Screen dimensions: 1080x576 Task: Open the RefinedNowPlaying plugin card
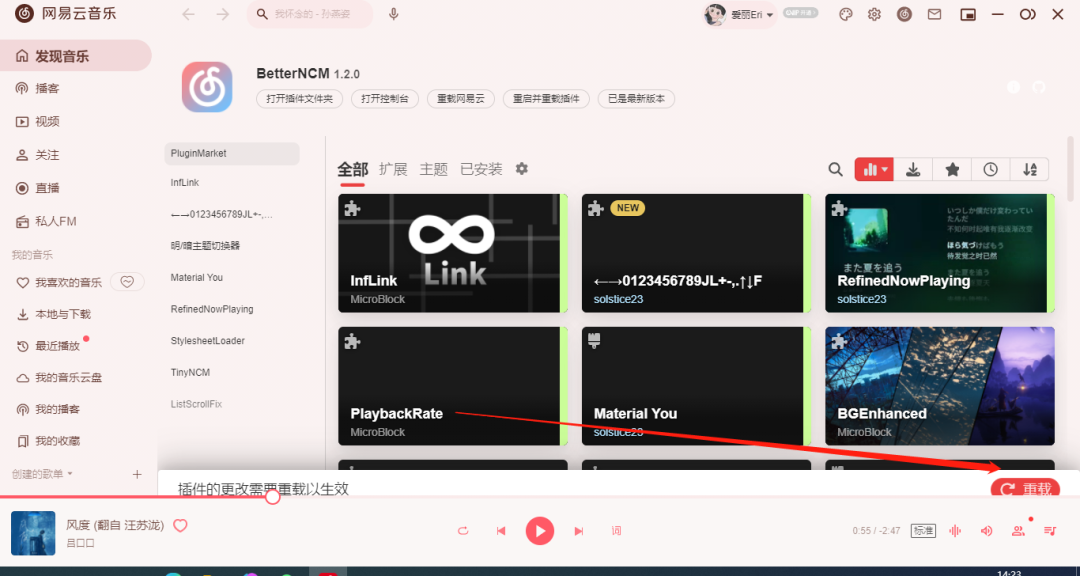(939, 253)
